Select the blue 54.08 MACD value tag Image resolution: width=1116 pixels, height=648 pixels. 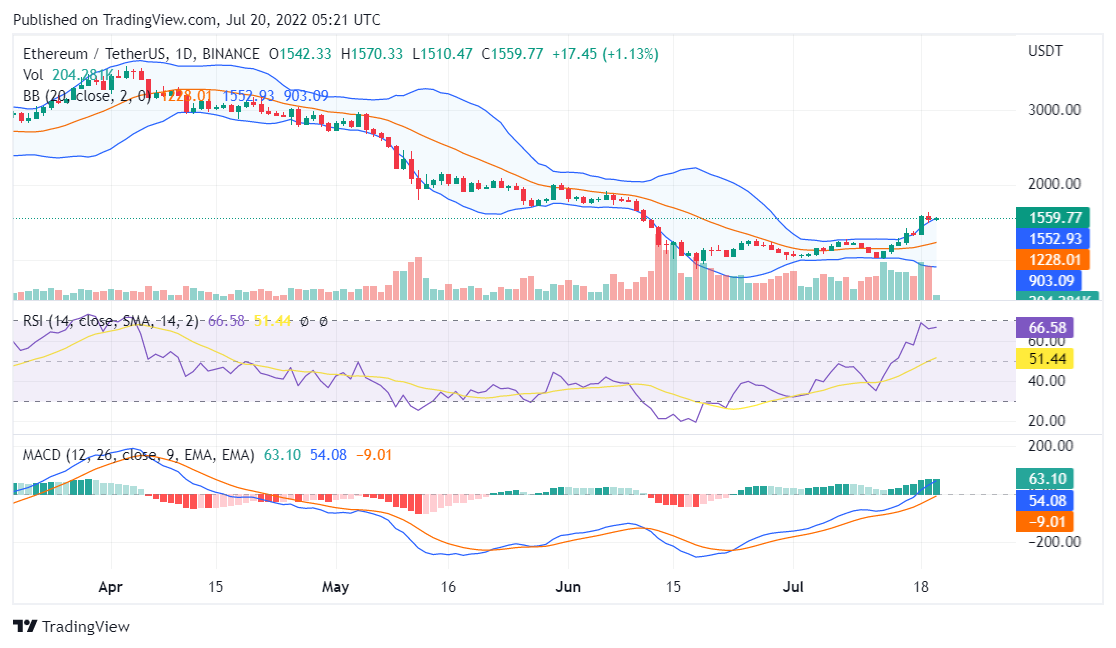1043,499
